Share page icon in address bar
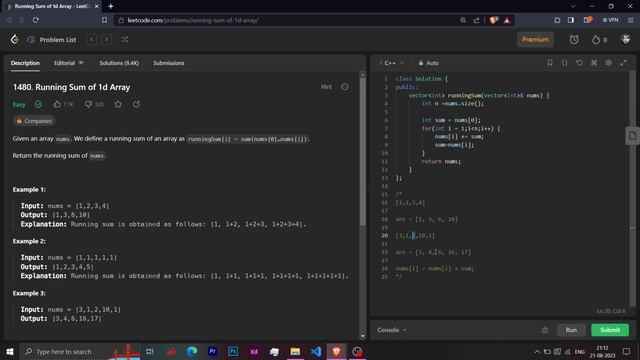This screenshot has height=360, width=640. pos(476,20)
